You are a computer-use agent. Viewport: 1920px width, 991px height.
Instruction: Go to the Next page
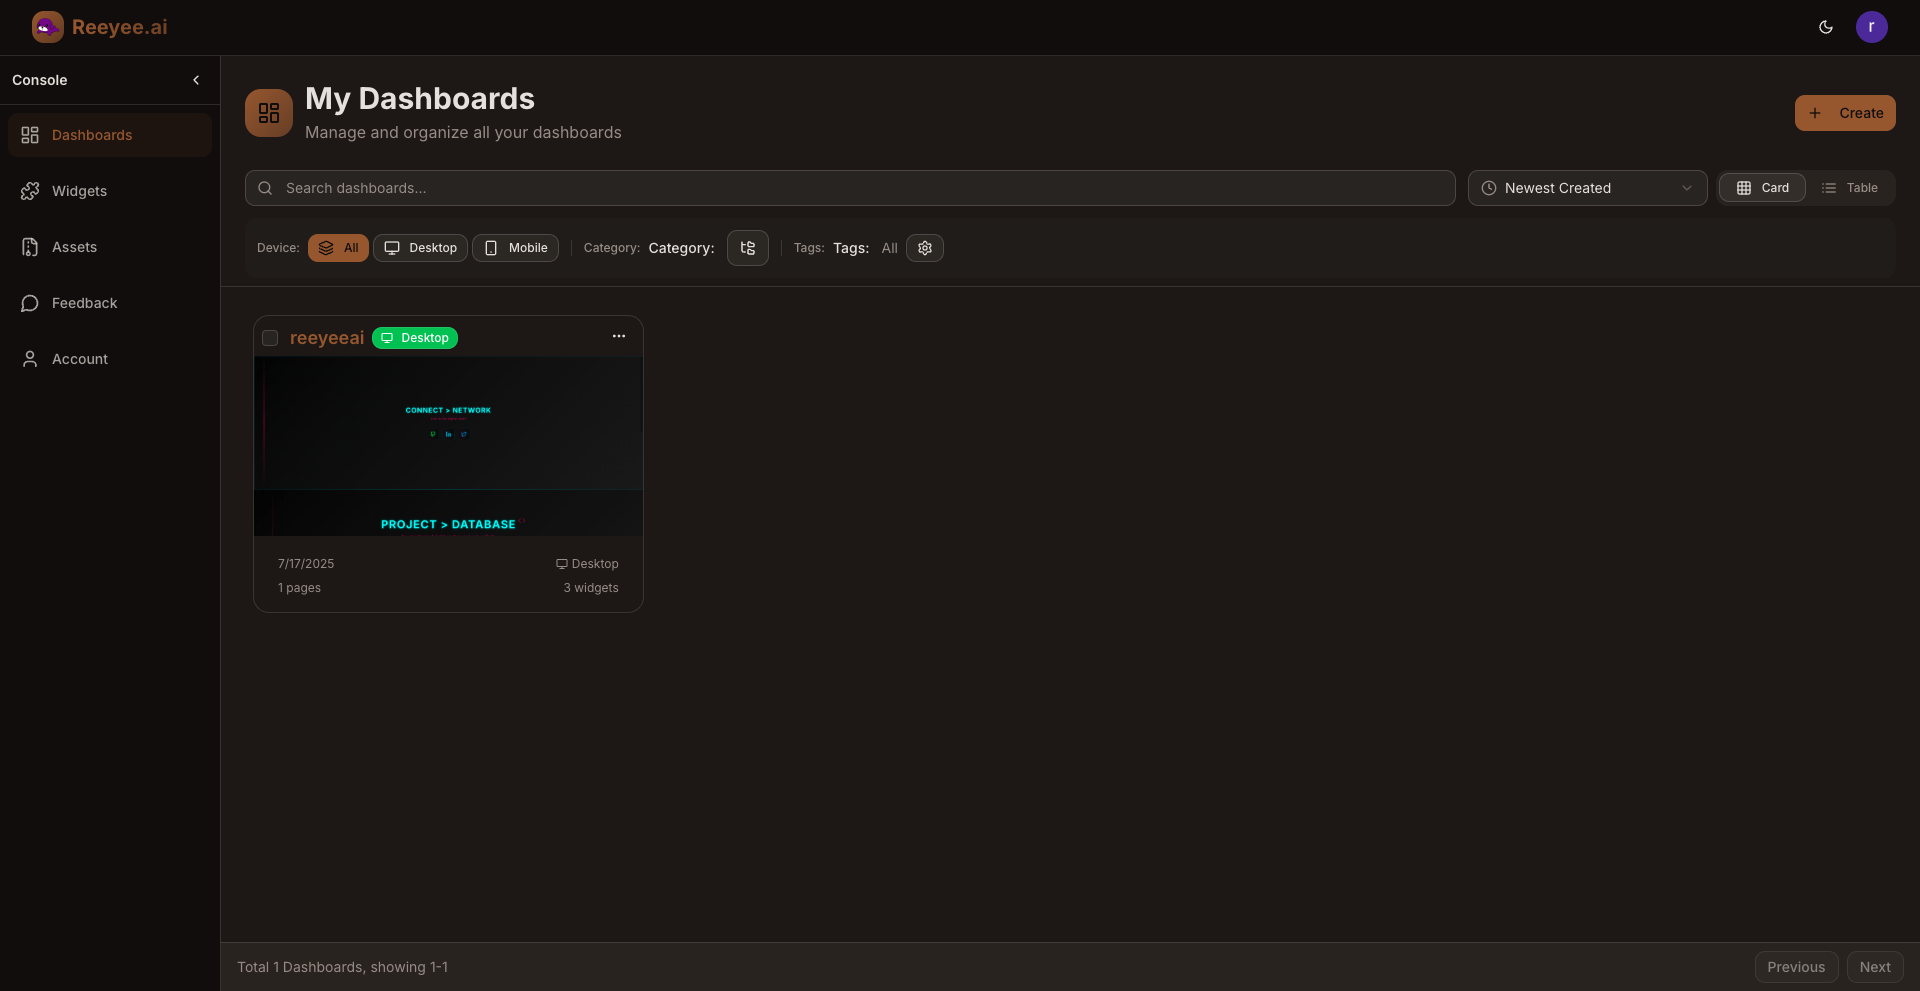1875,967
